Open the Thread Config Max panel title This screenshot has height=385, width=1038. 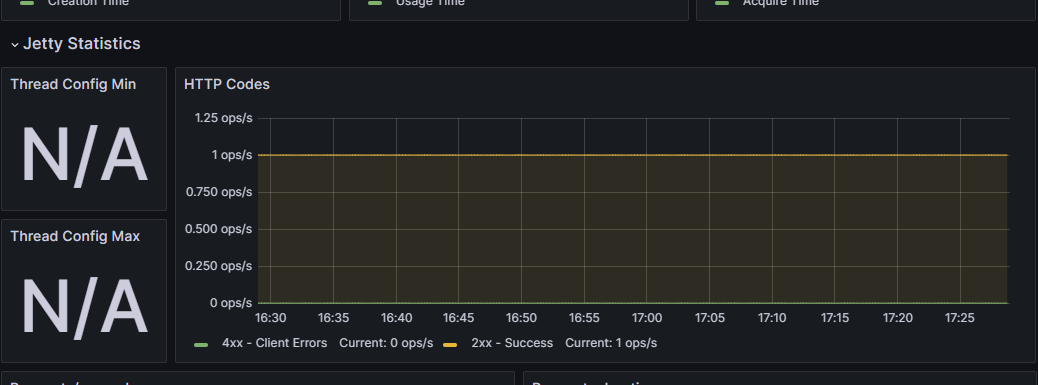point(75,236)
